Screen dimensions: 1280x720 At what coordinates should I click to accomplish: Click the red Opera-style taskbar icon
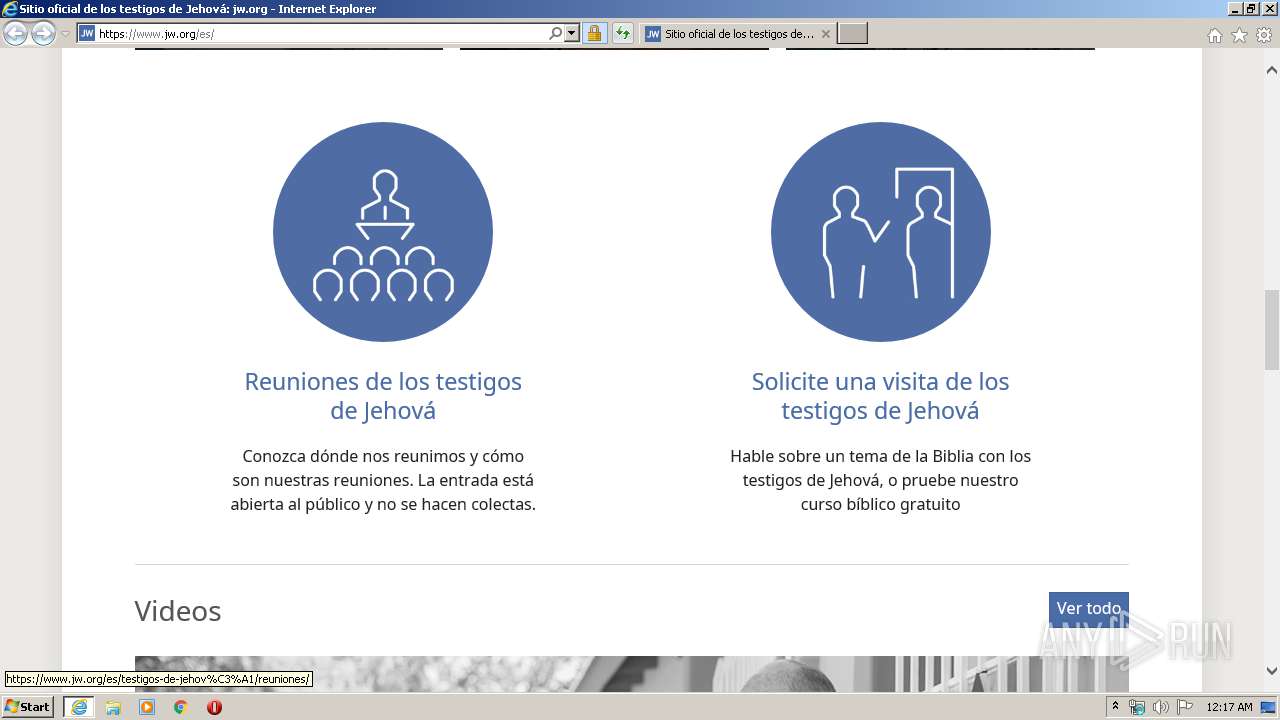(214, 707)
